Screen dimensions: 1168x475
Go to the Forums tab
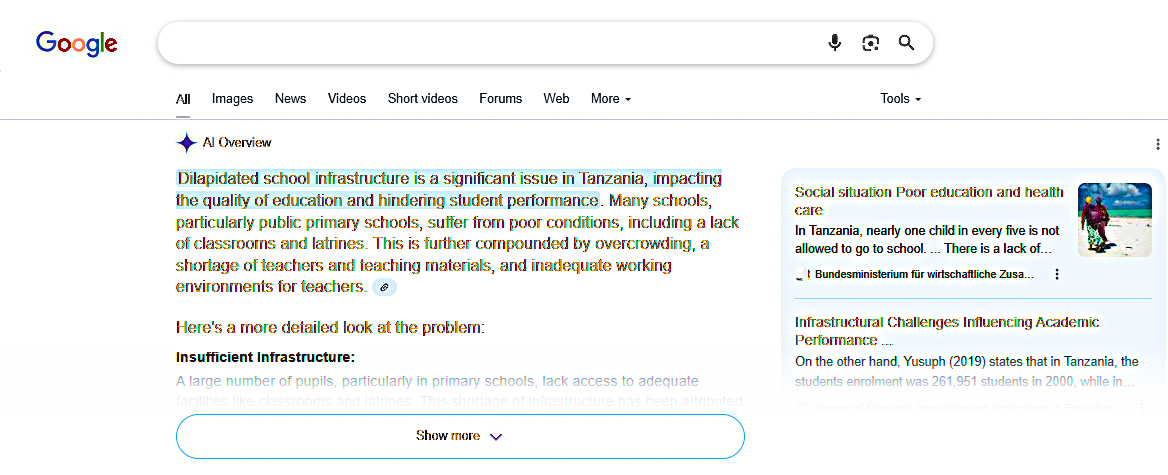pyautogui.click(x=500, y=99)
